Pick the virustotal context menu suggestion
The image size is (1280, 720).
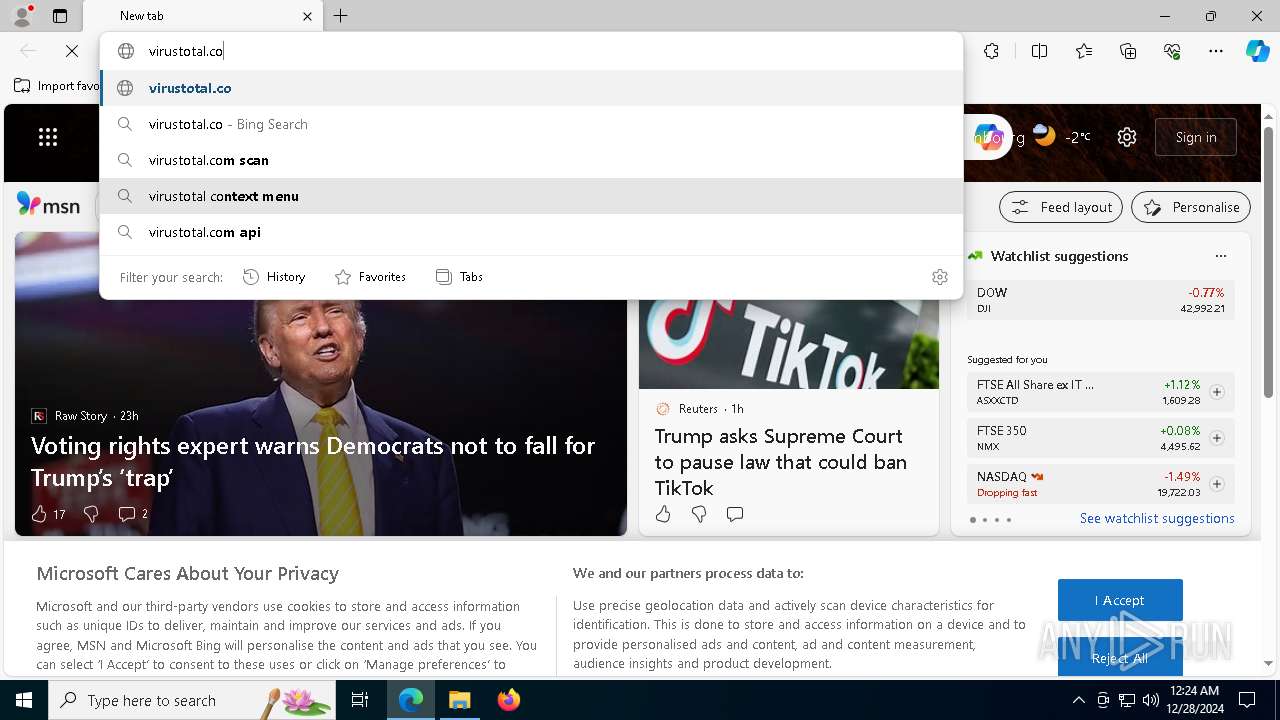531,196
